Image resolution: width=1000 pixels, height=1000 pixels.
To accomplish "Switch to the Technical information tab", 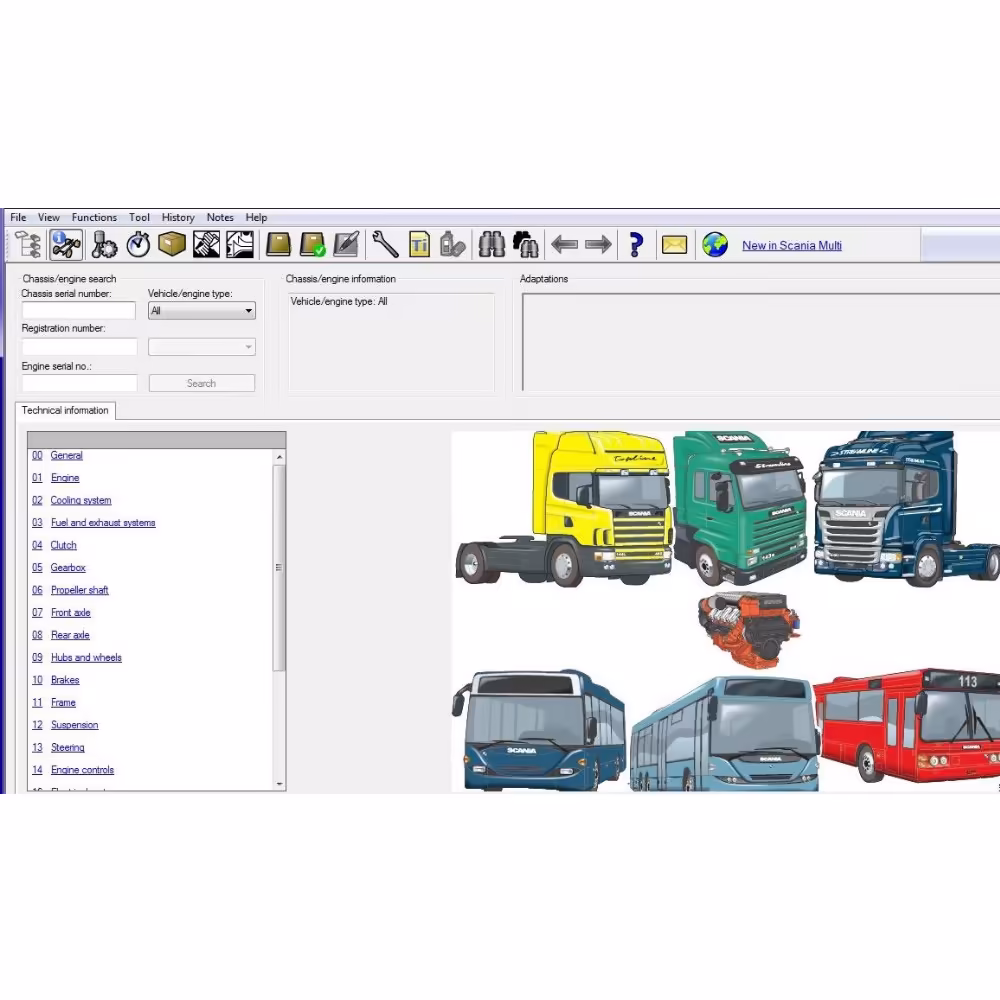I will pyautogui.click(x=65, y=410).
